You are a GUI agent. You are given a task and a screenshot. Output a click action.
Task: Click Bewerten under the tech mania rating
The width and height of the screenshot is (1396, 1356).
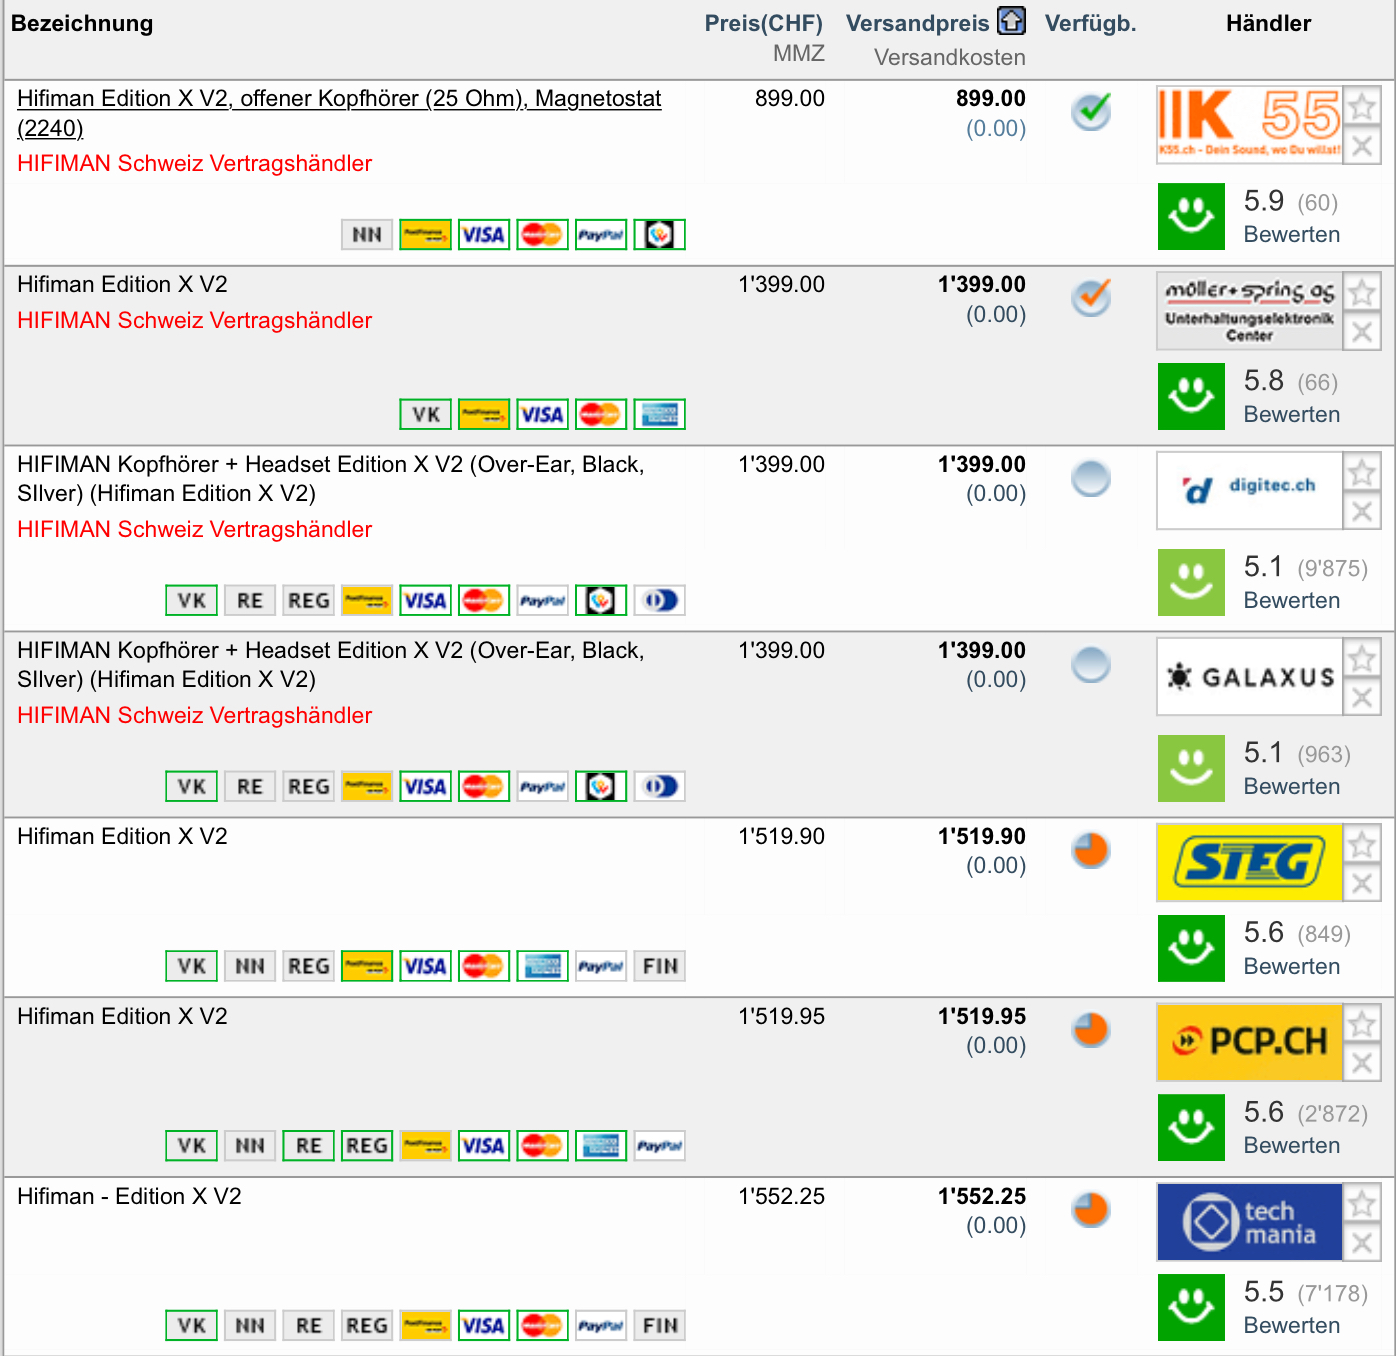point(1291,1325)
